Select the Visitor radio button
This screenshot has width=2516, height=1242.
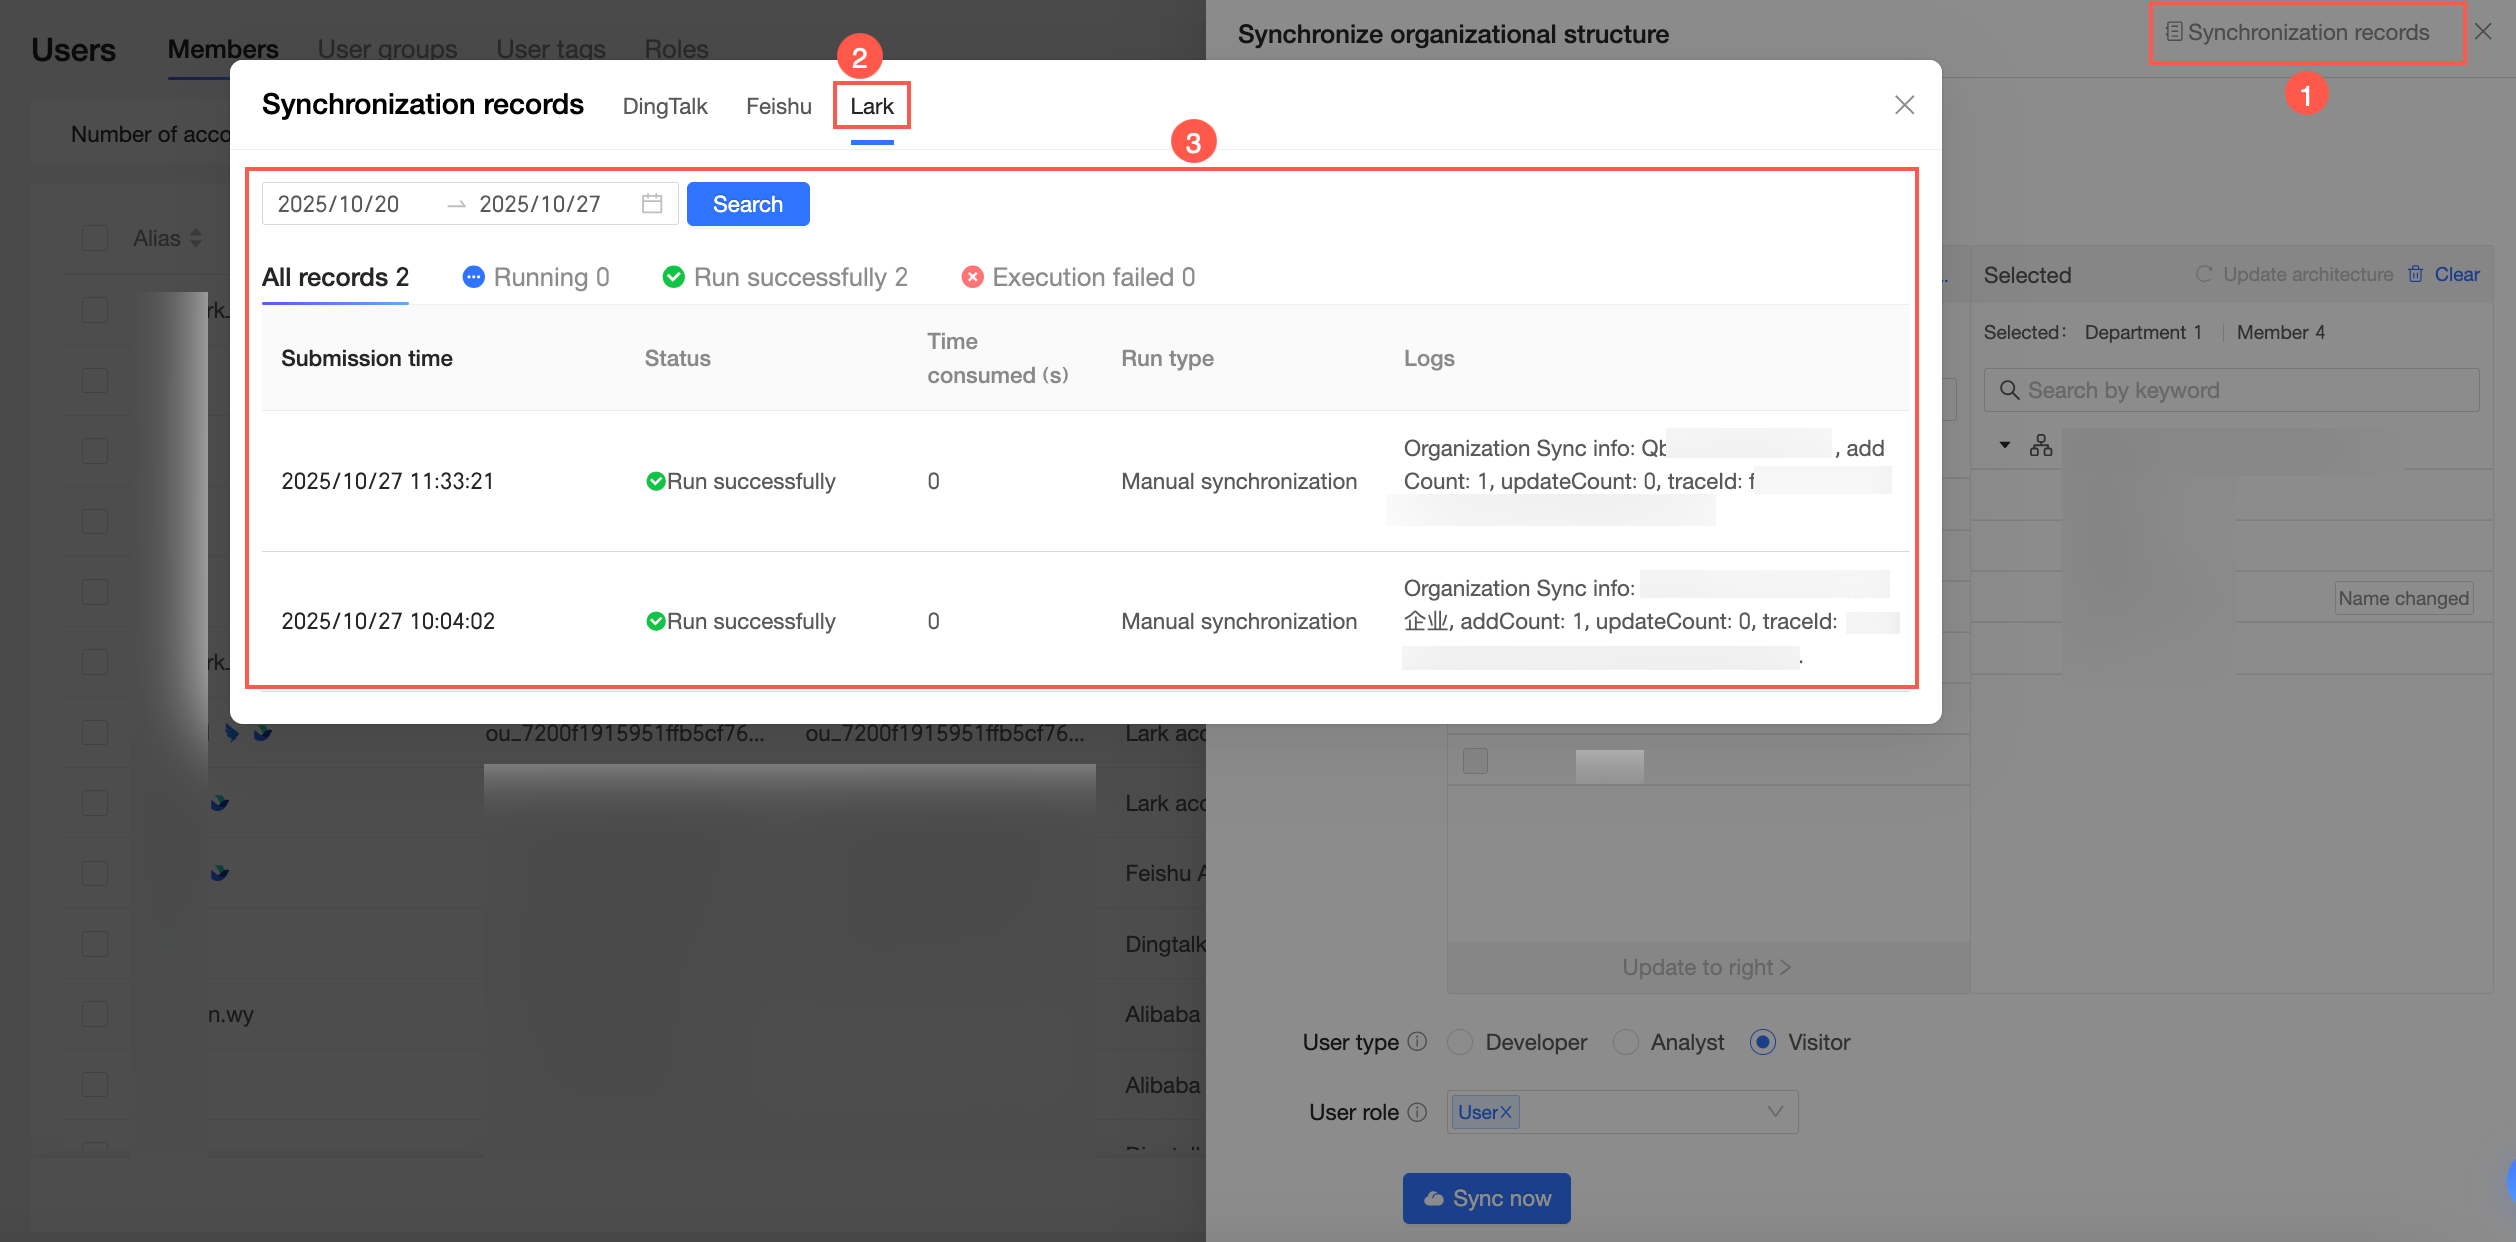1762,1042
